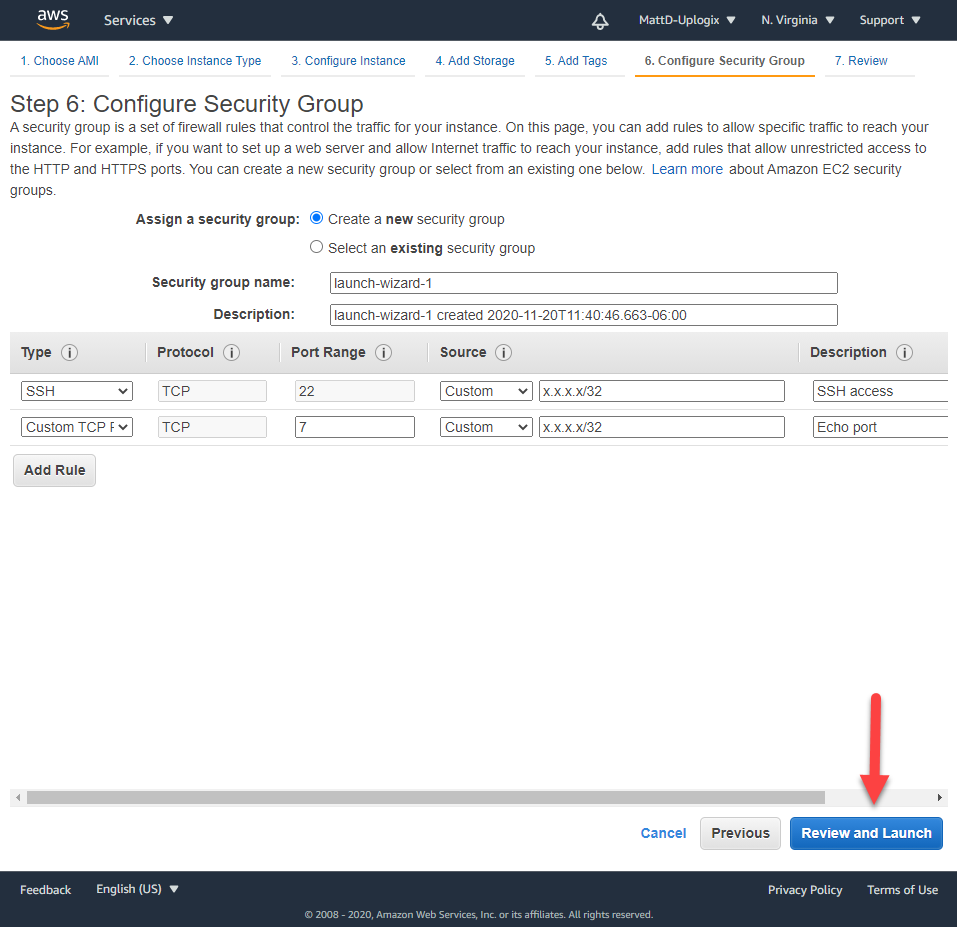Click info icon beside Port Range header

(383, 353)
